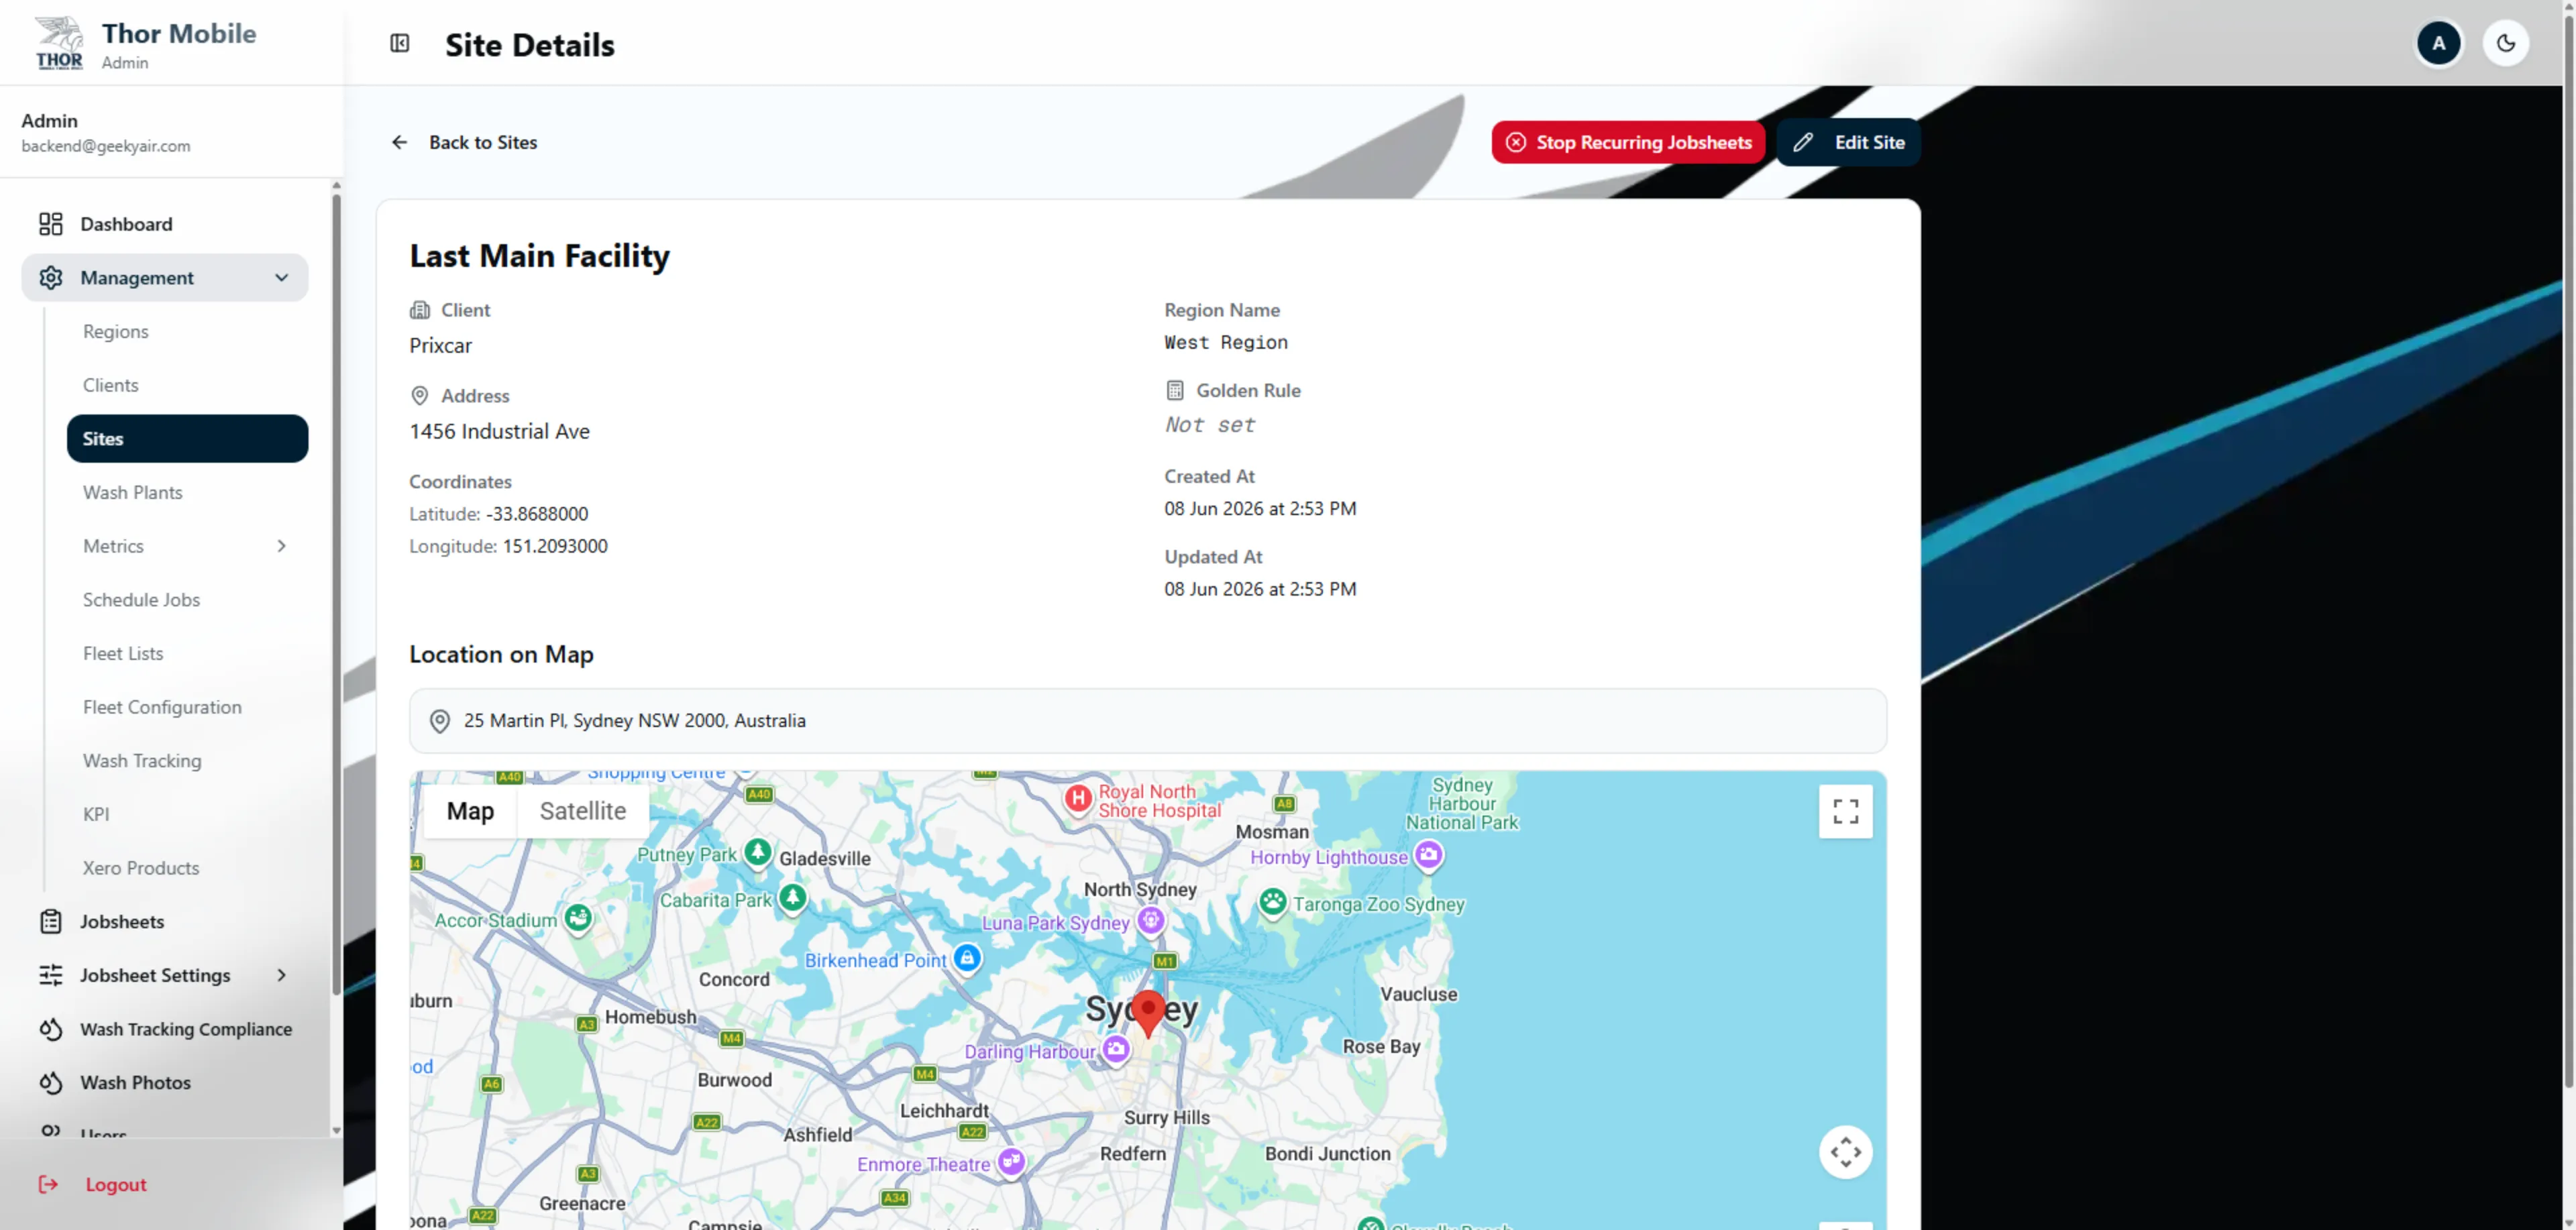Click Taronga Zoo Sydney marker

point(1273,903)
